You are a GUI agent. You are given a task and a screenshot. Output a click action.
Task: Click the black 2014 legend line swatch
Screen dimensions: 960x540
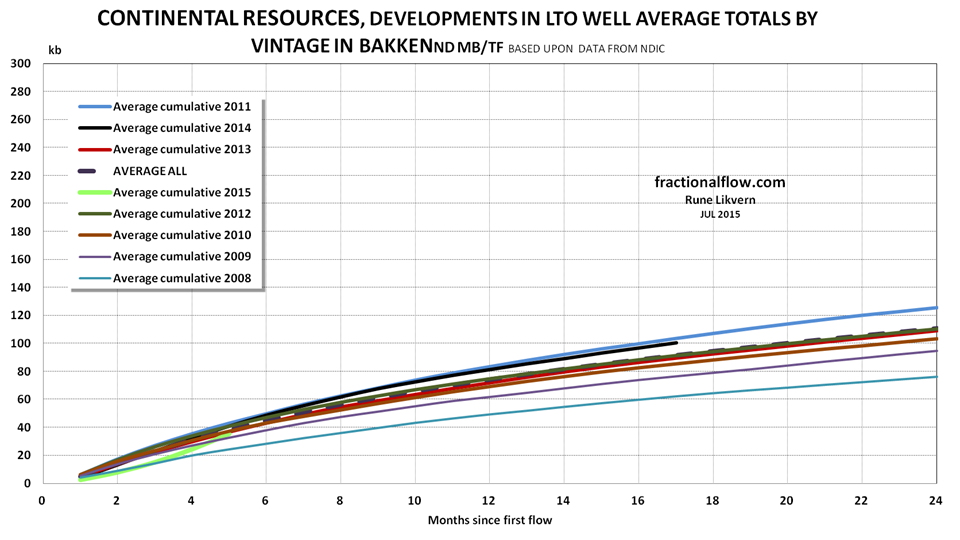tap(93, 128)
